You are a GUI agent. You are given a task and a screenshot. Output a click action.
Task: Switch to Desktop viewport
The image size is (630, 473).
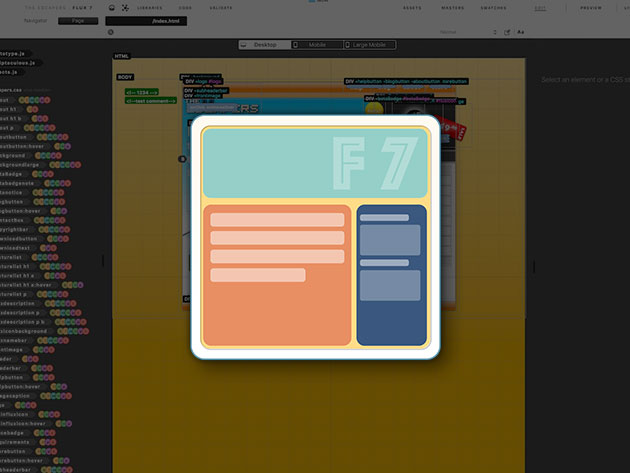264,45
